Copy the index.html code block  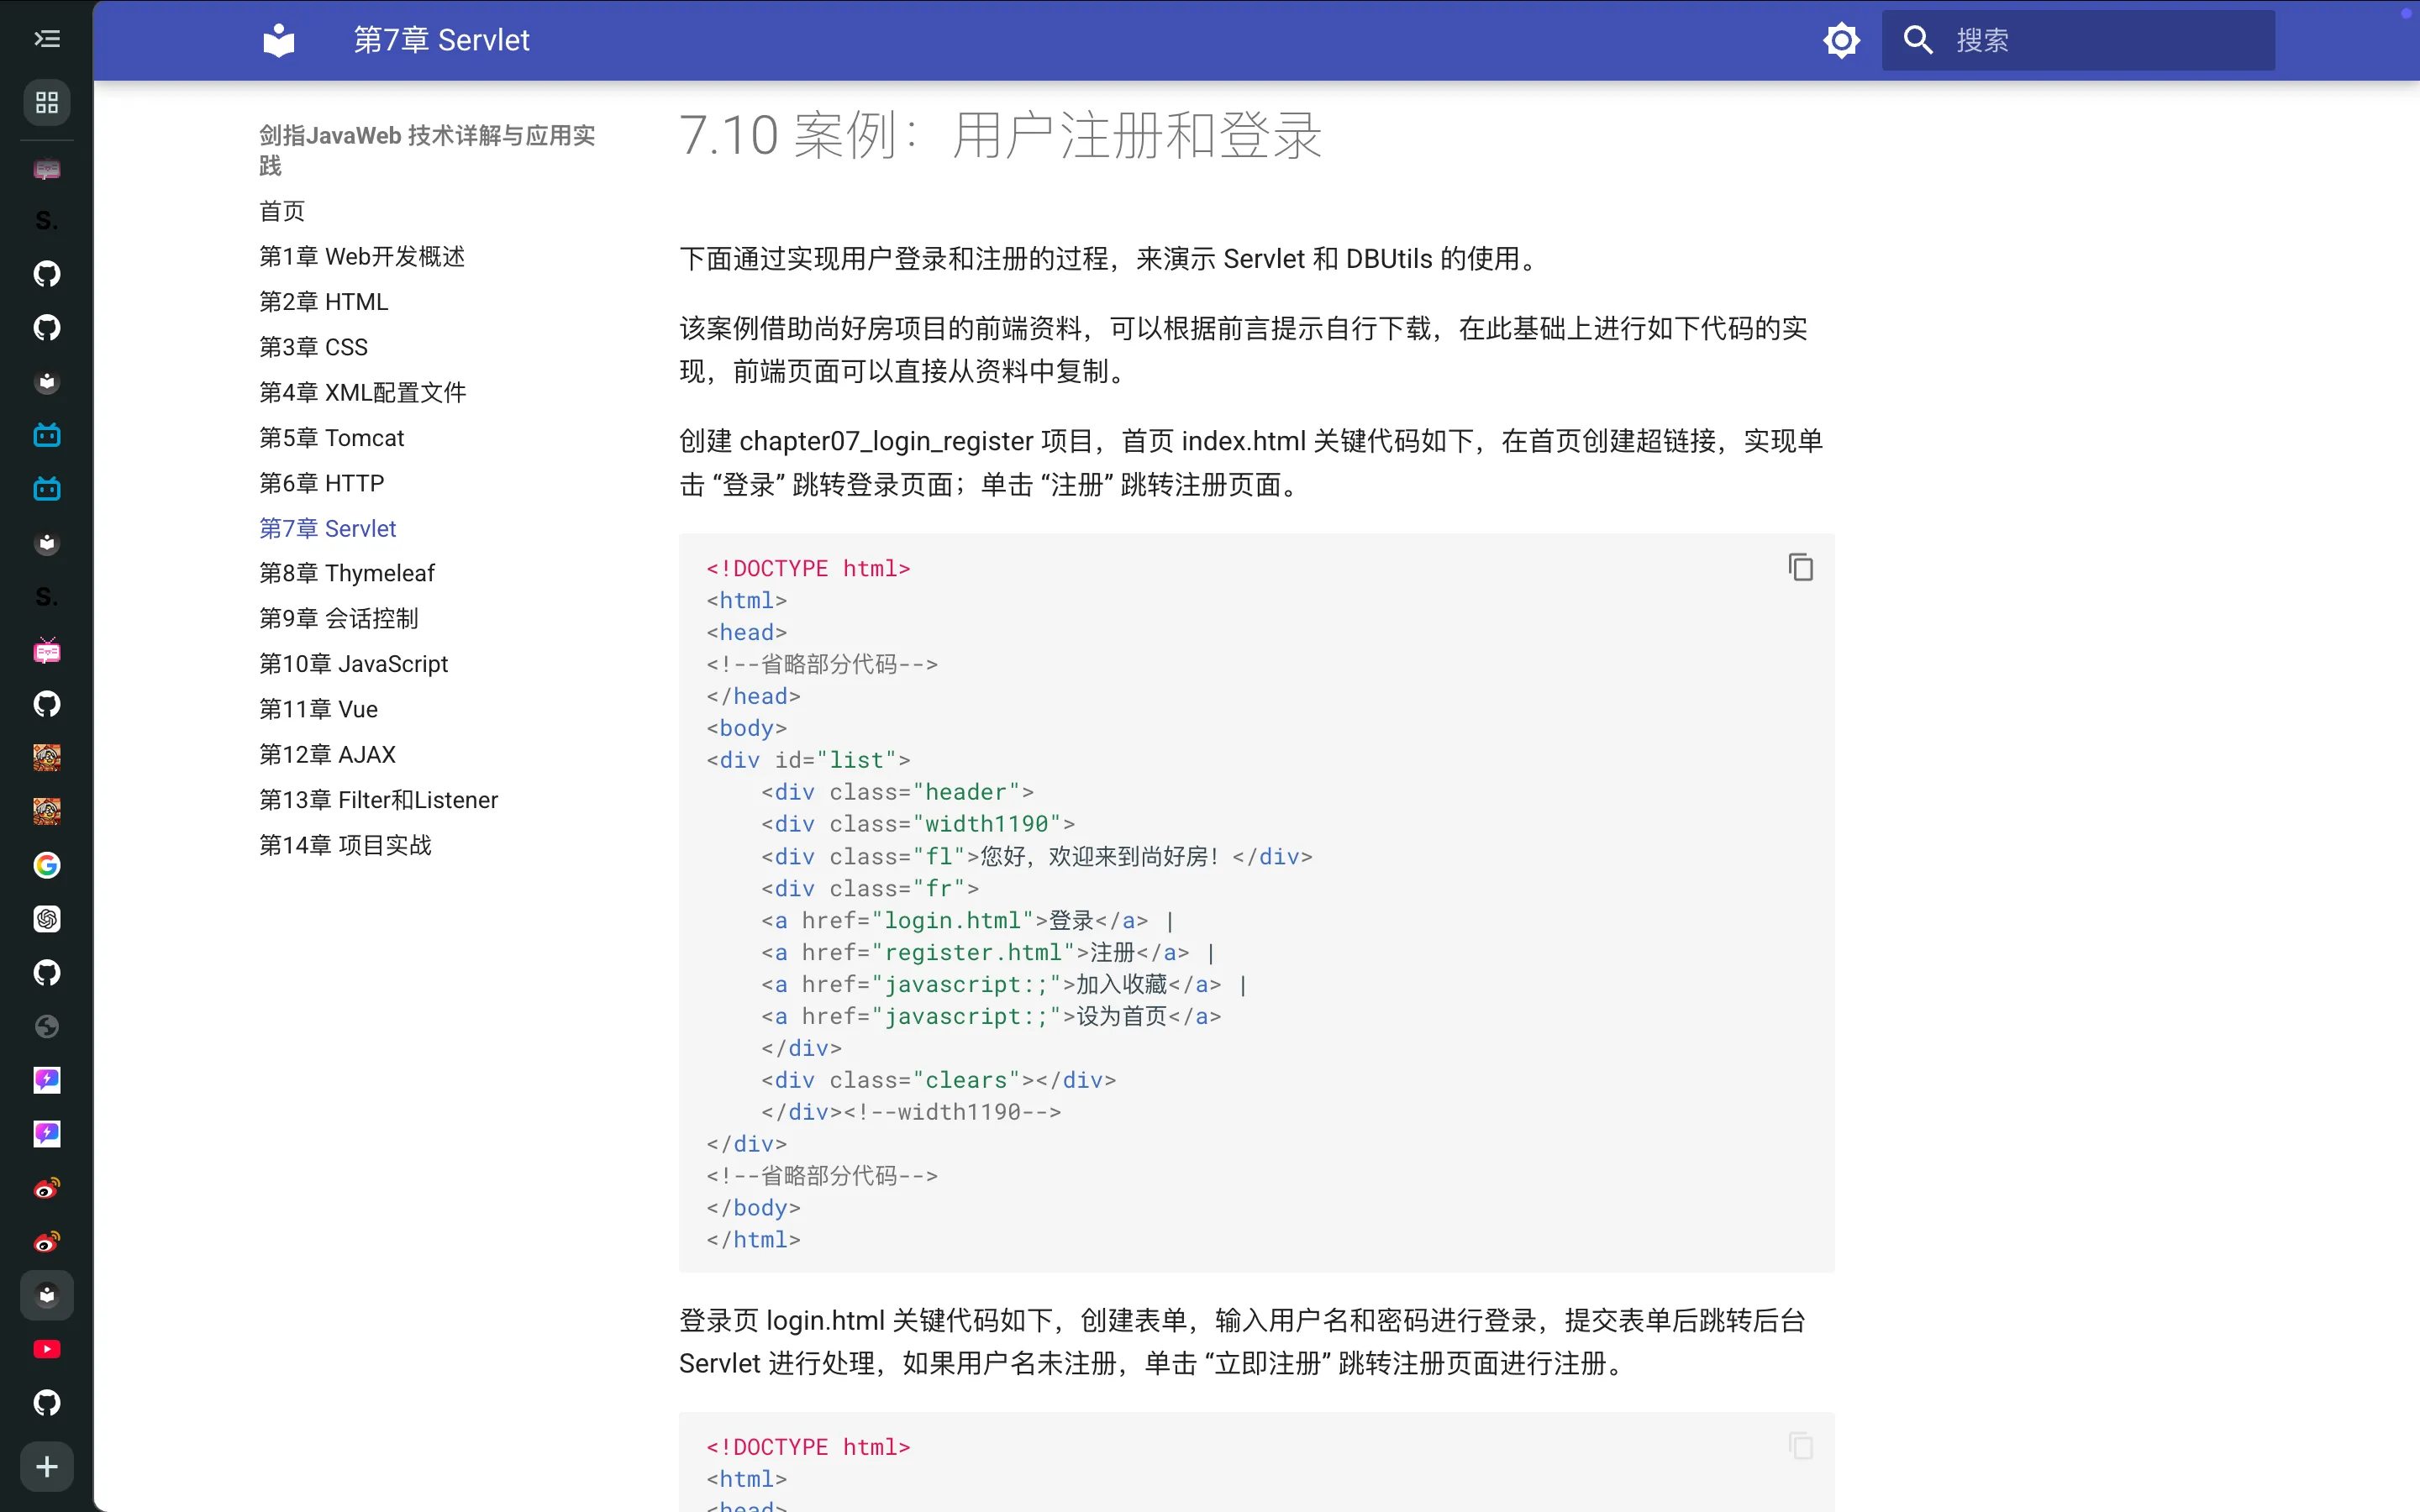tap(1800, 568)
